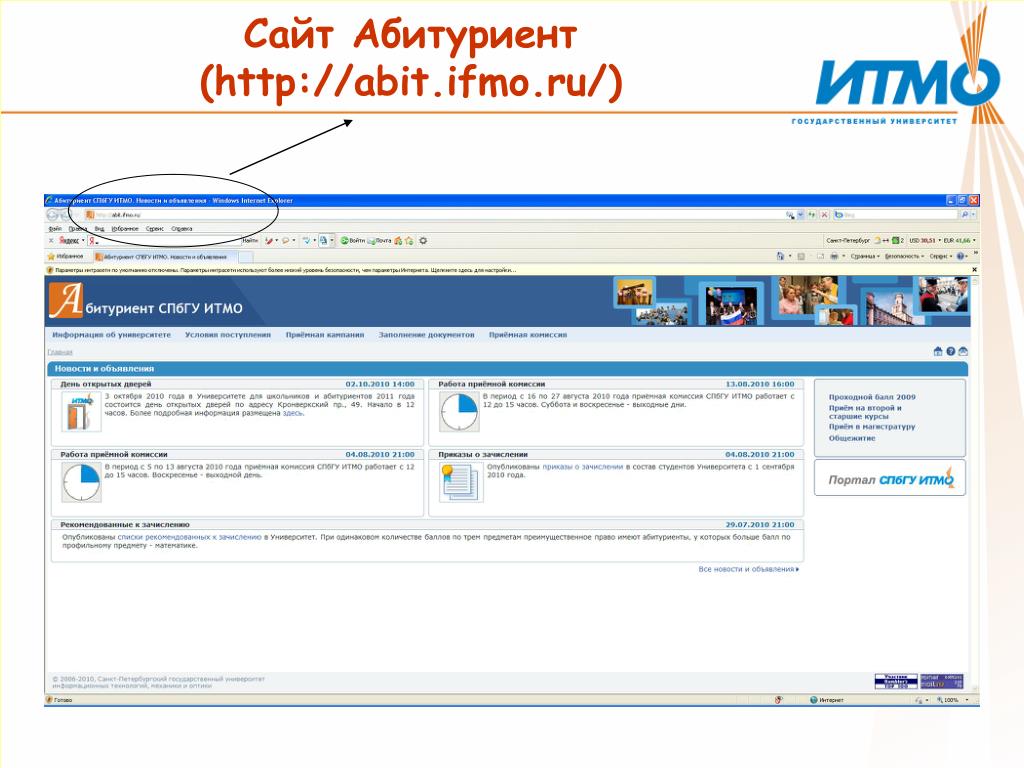Click the compatibility view icon in address bar
The height and width of the screenshot is (768, 1024).
click(790, 215)
